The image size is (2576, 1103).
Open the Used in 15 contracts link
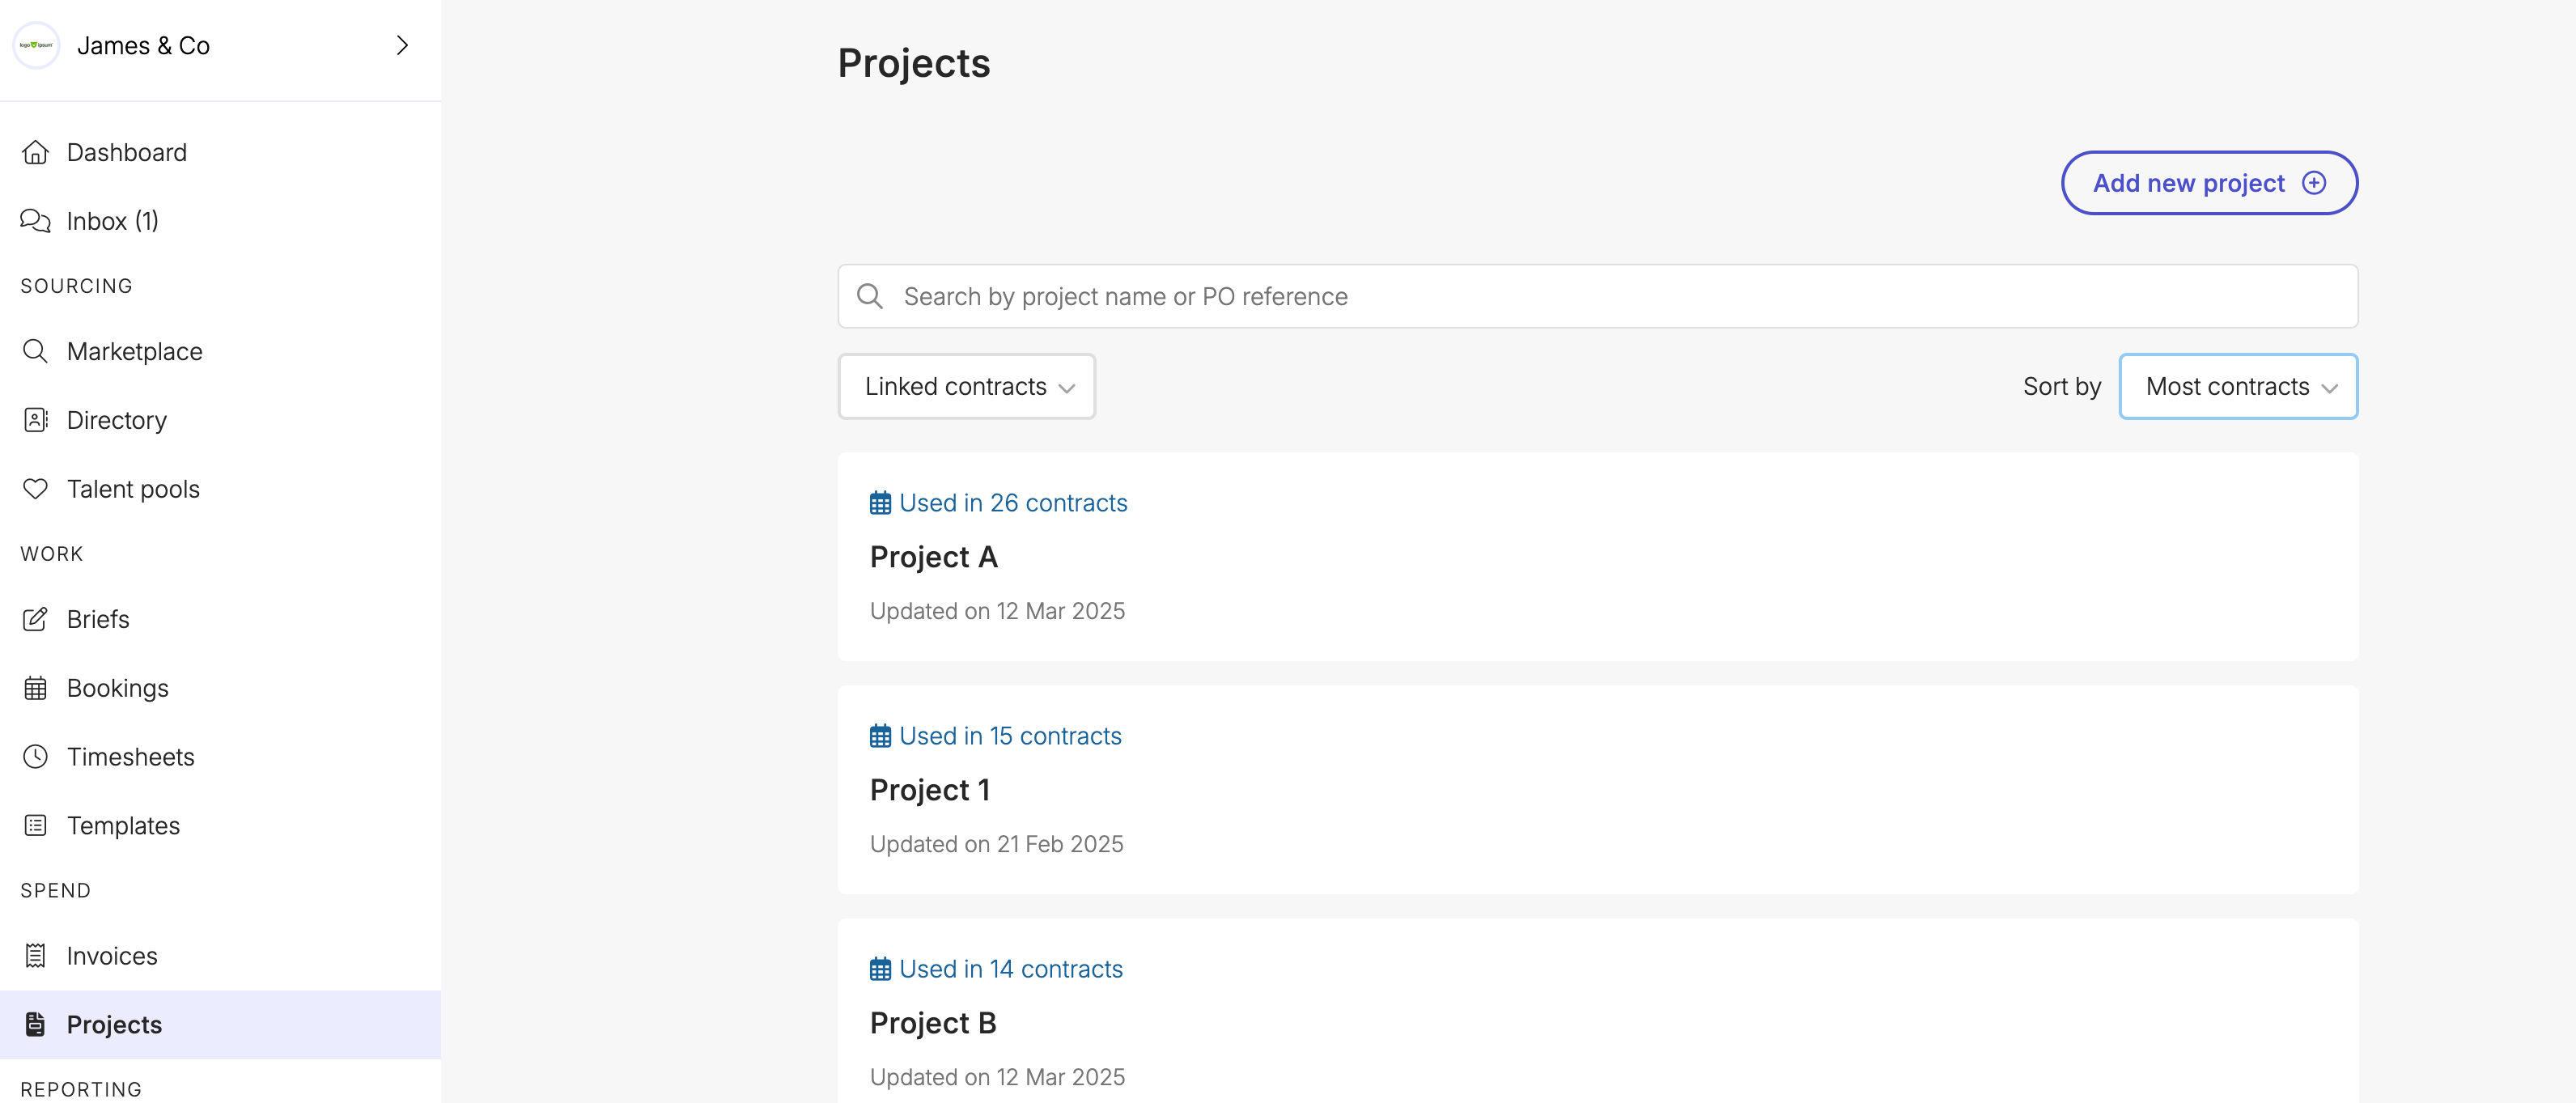[1010, 736]
